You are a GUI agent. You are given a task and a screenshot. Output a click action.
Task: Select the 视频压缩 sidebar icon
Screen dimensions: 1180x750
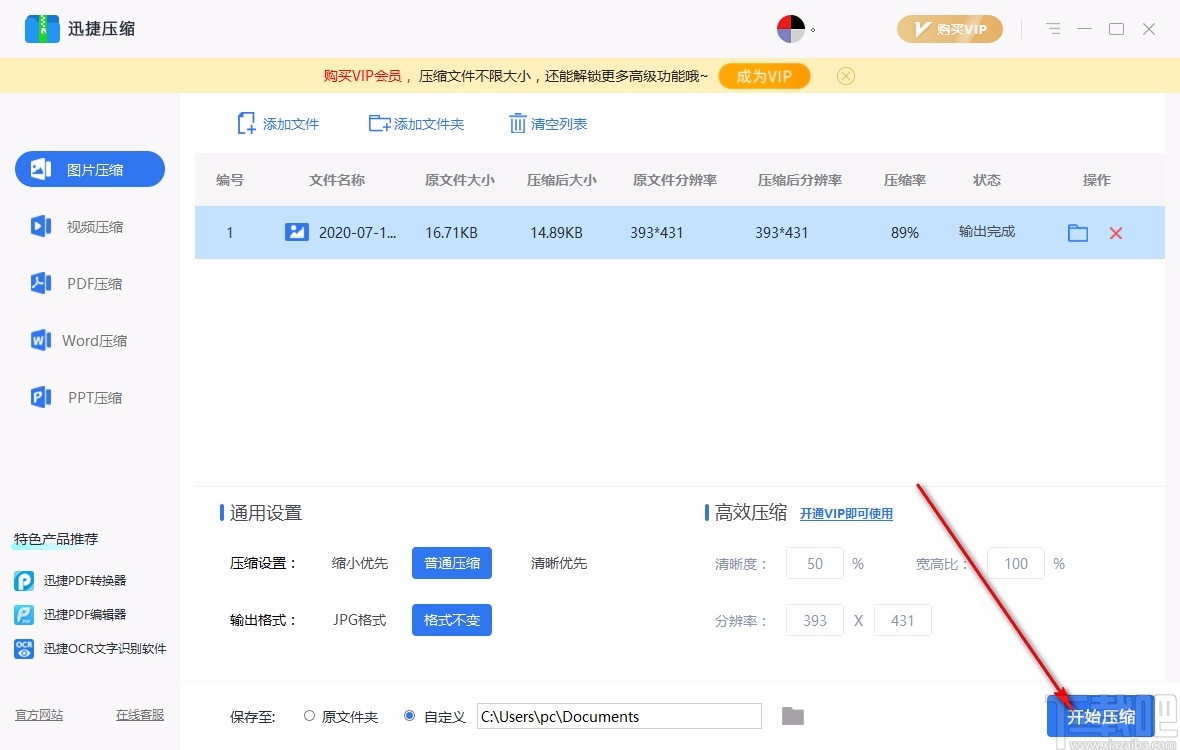click(x=40, y=227)
